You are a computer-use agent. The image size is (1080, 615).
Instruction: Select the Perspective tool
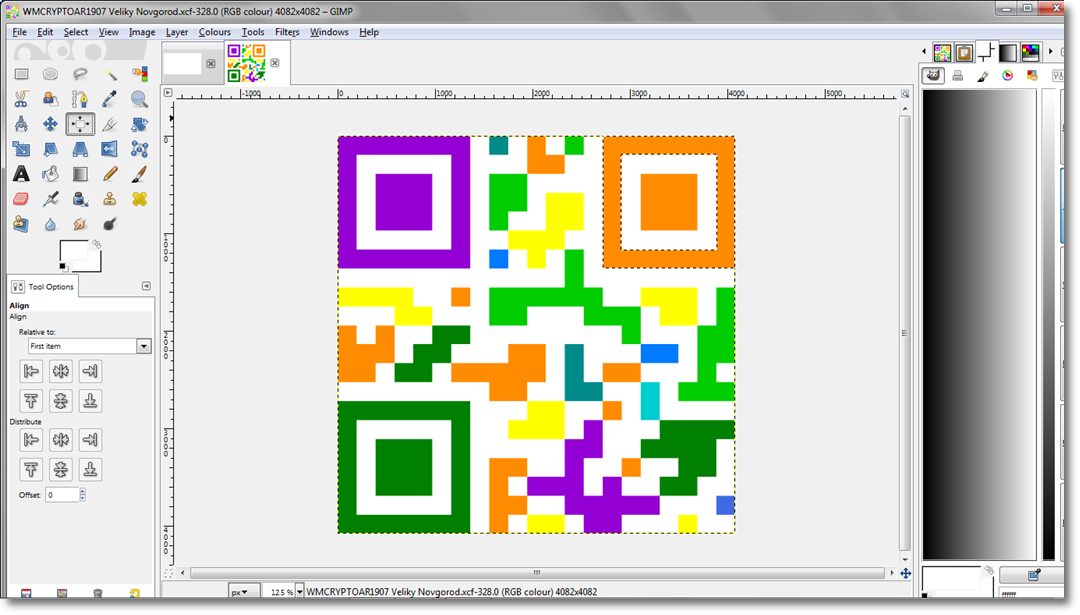coord(80,149)
